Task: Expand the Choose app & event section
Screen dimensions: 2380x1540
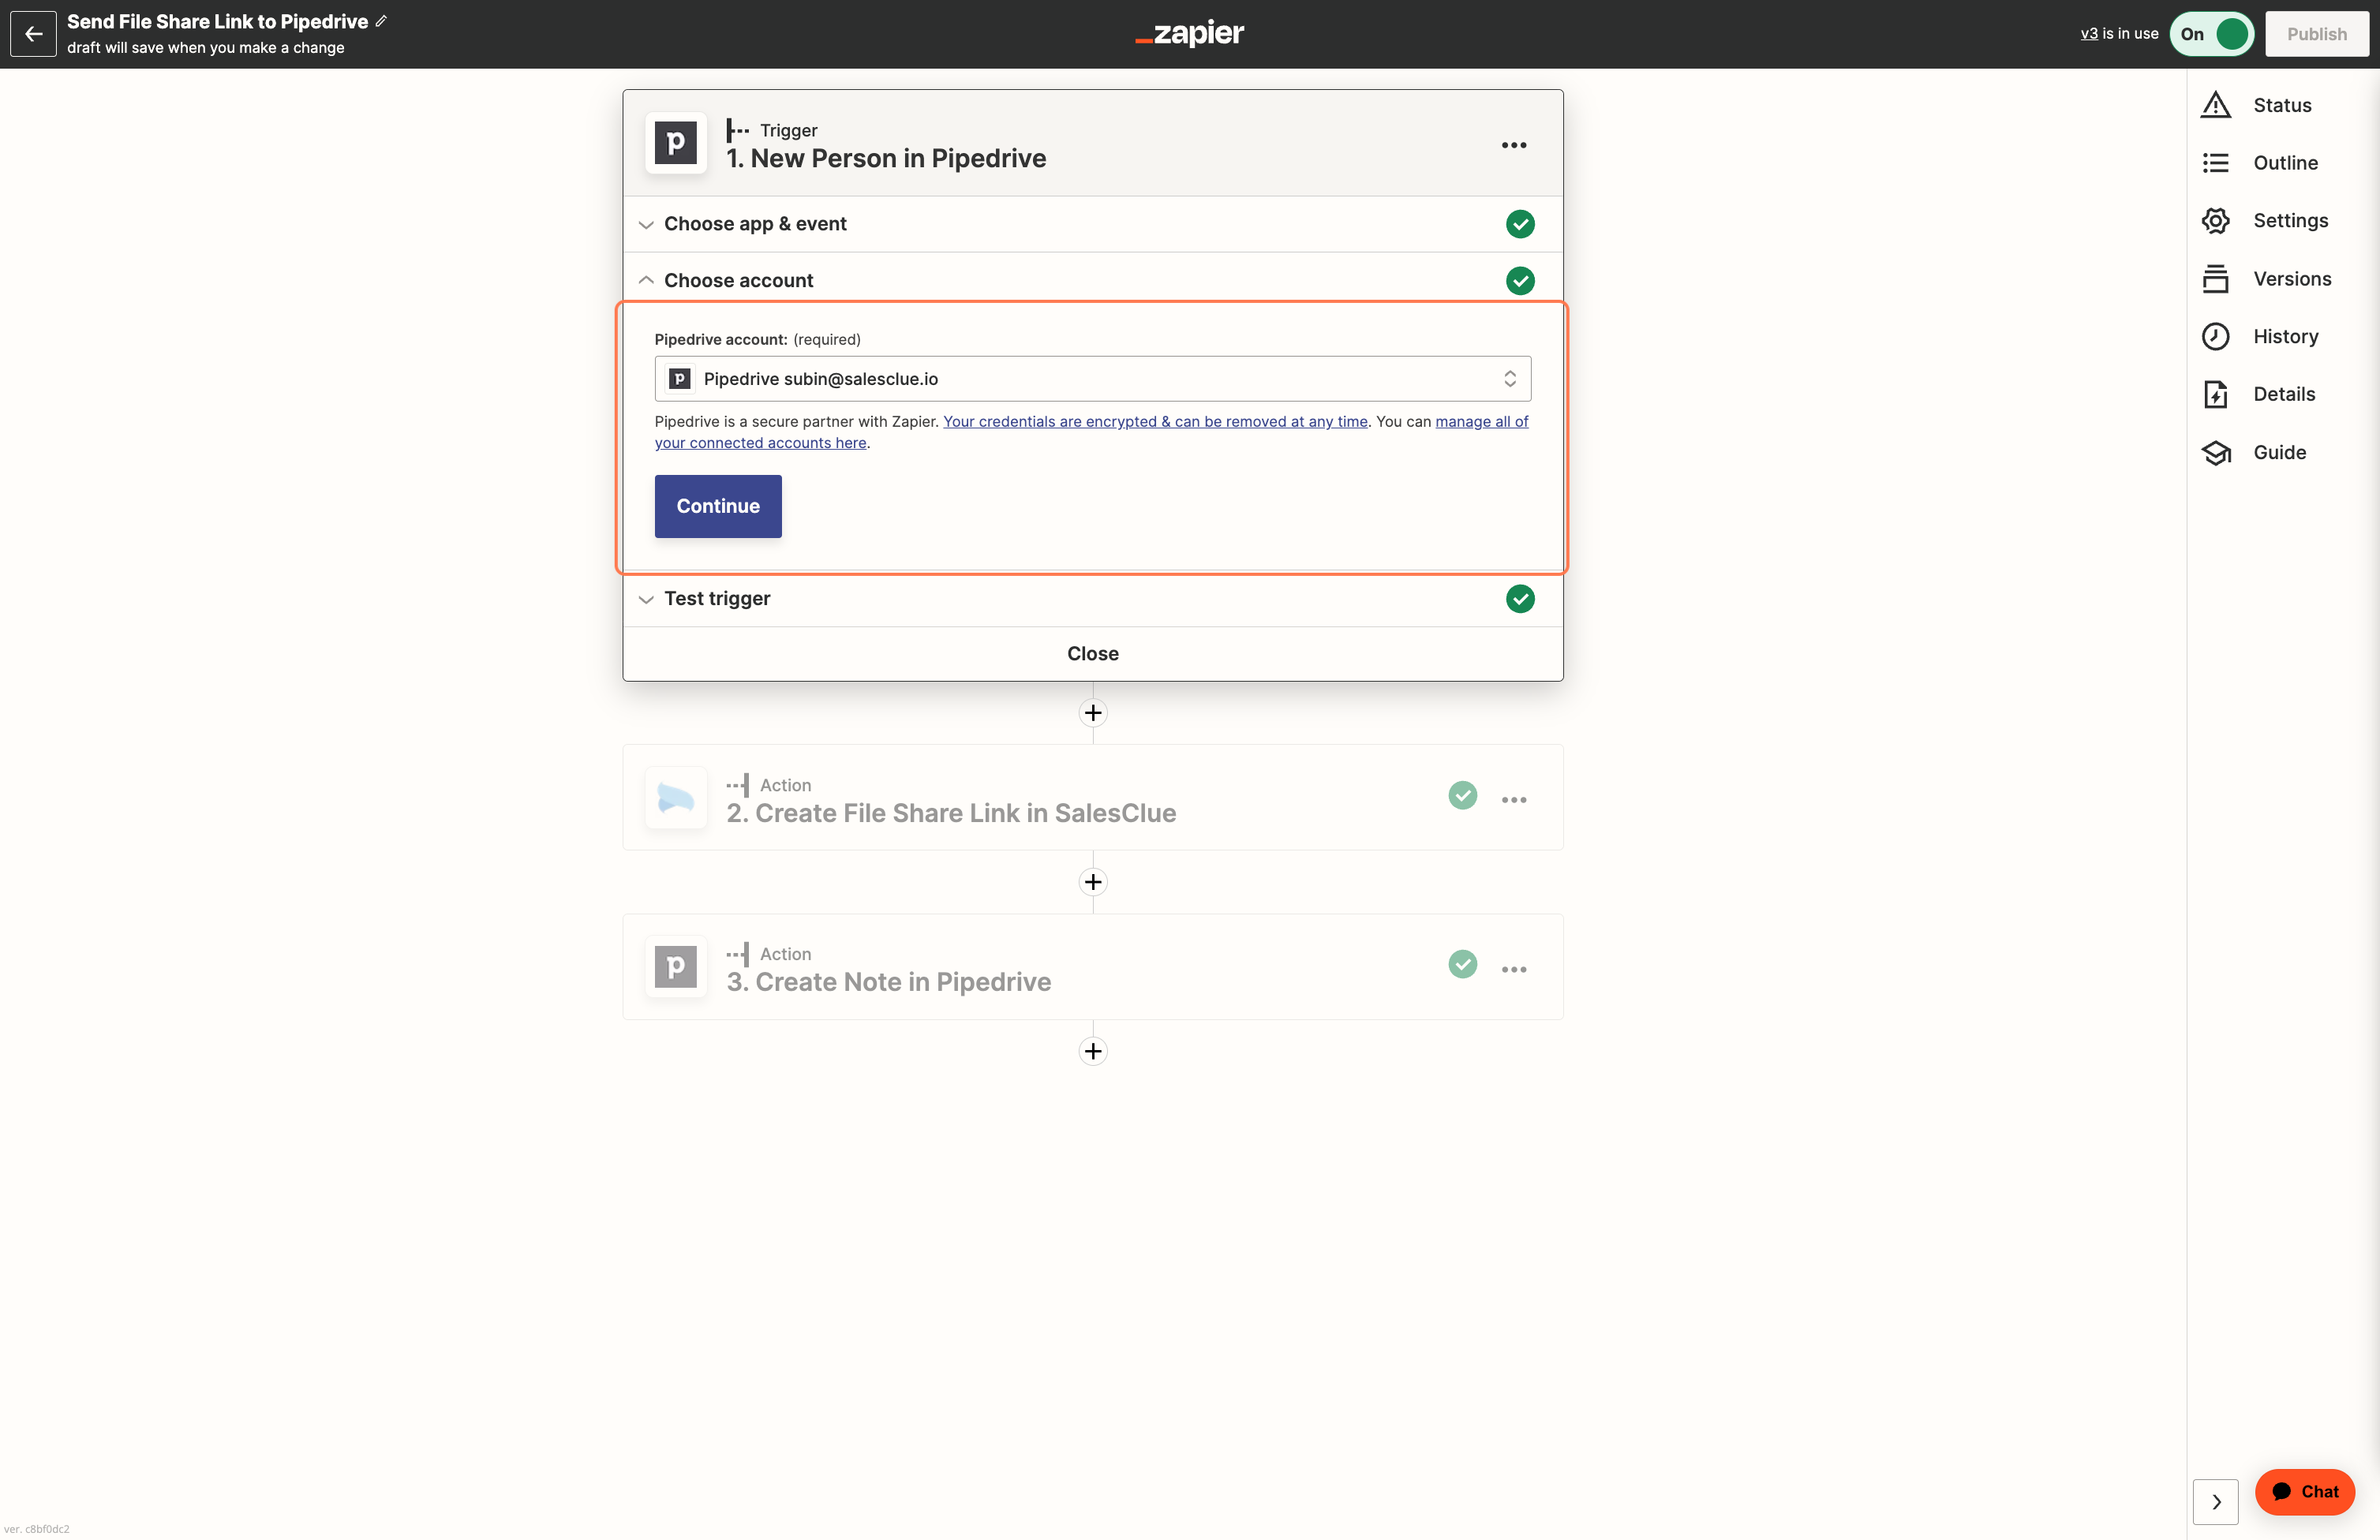Action: 1092,224
